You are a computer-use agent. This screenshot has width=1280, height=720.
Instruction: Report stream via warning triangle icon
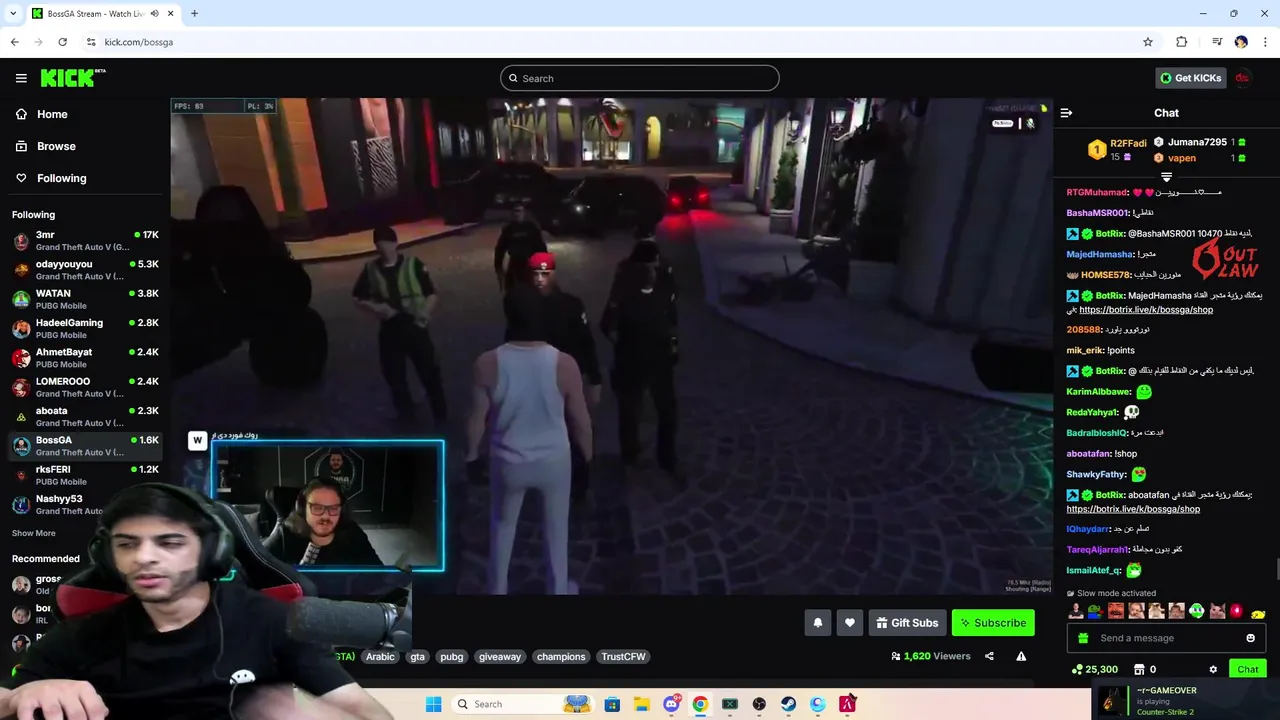[x=1021, y=656]
